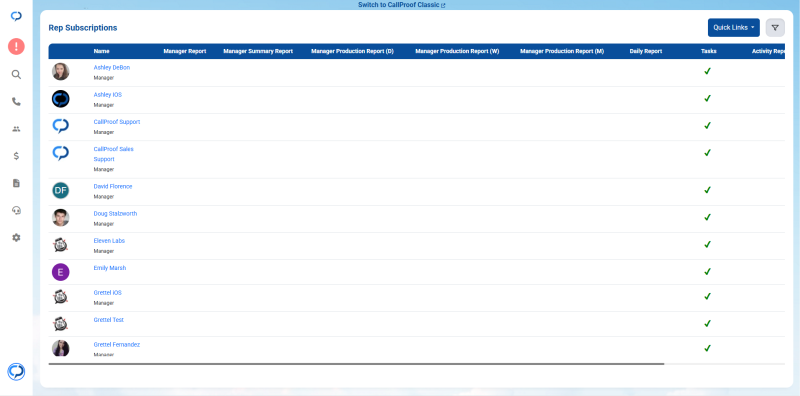The width and height of the screenshot is (800, 396).
Task: Open Ashley DeBon's profile link
Action: 112,67
